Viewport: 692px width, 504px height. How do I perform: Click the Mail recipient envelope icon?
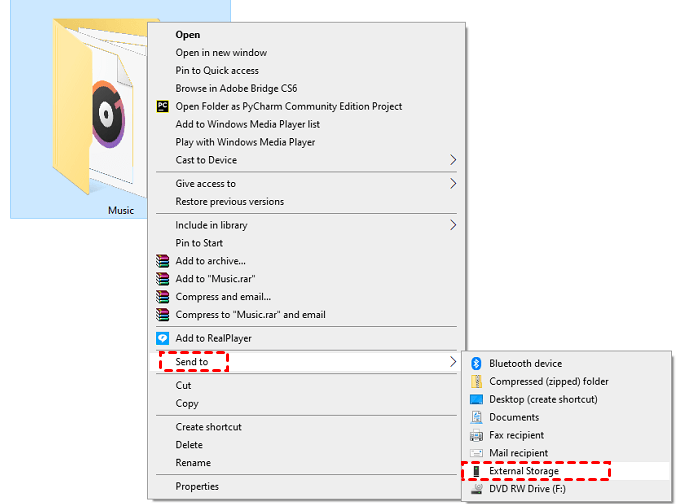tap(476, 453)
